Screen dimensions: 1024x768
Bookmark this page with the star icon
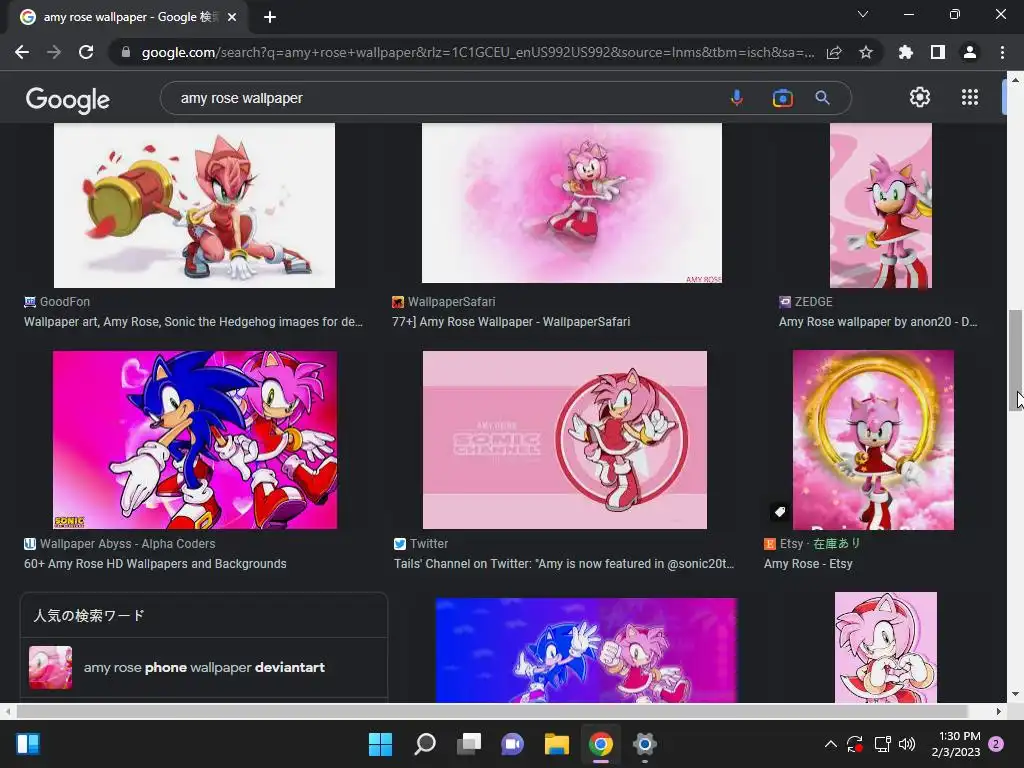(x=866, y=52)
